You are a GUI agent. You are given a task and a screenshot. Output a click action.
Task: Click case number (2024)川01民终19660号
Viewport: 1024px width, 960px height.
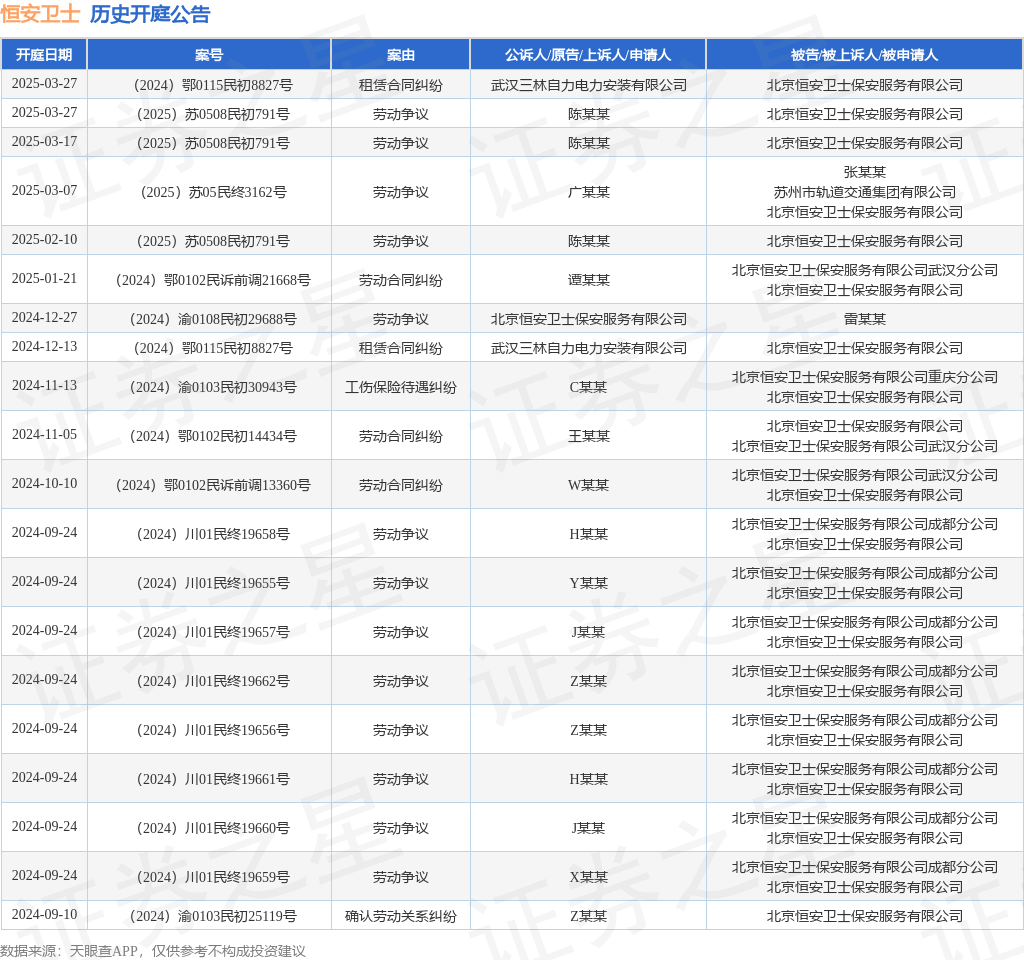[x=214, y=828]
